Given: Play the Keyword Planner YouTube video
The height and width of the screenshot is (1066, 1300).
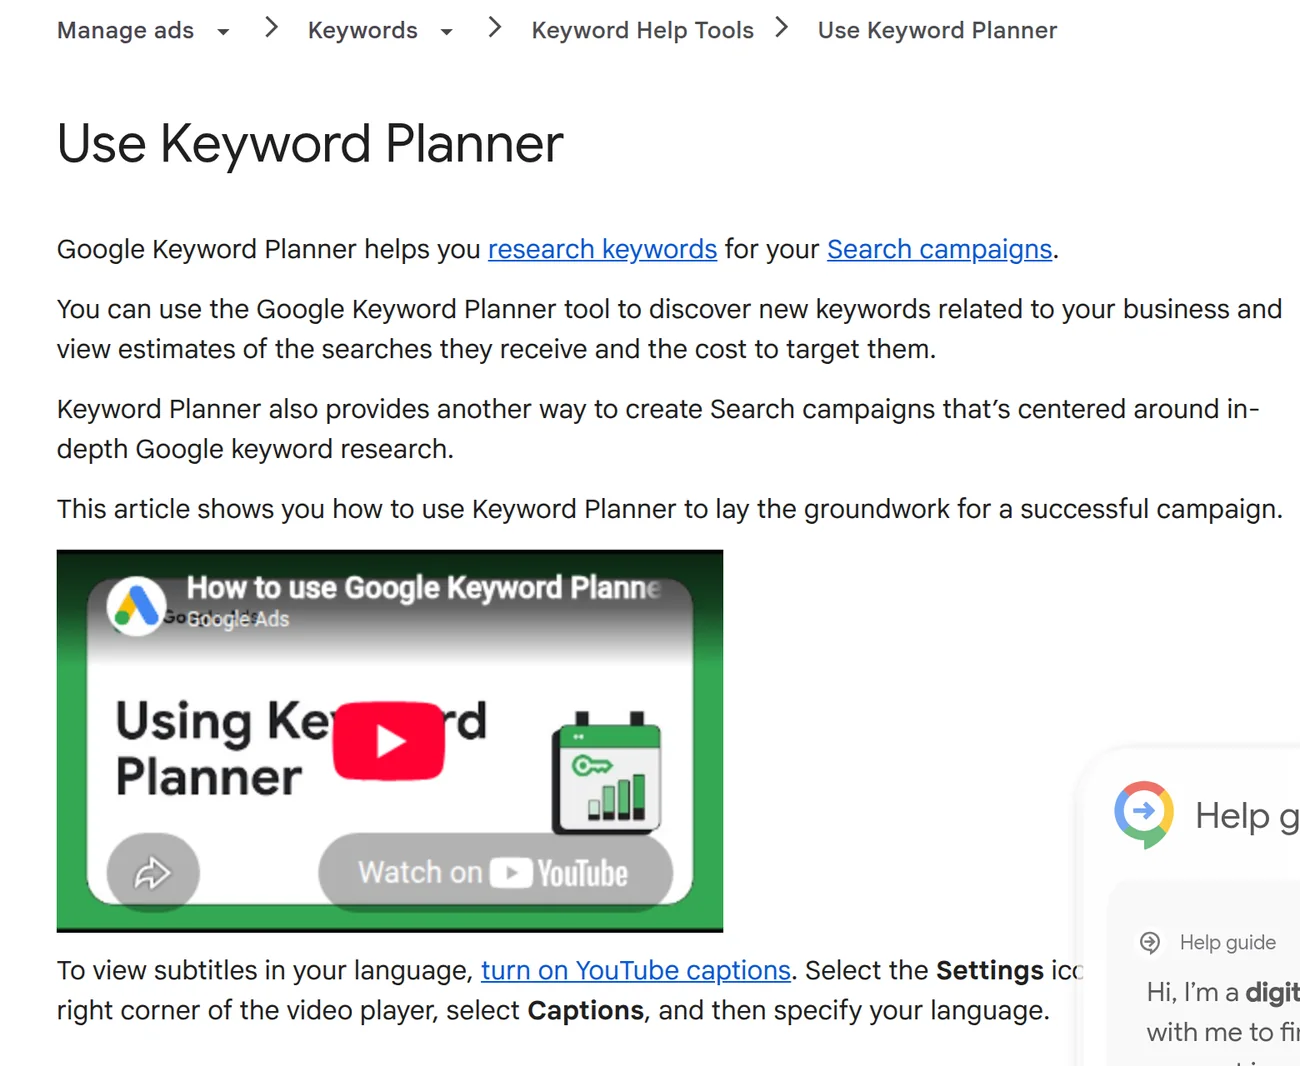Looking at the screenshot, I should coord(388,741).
